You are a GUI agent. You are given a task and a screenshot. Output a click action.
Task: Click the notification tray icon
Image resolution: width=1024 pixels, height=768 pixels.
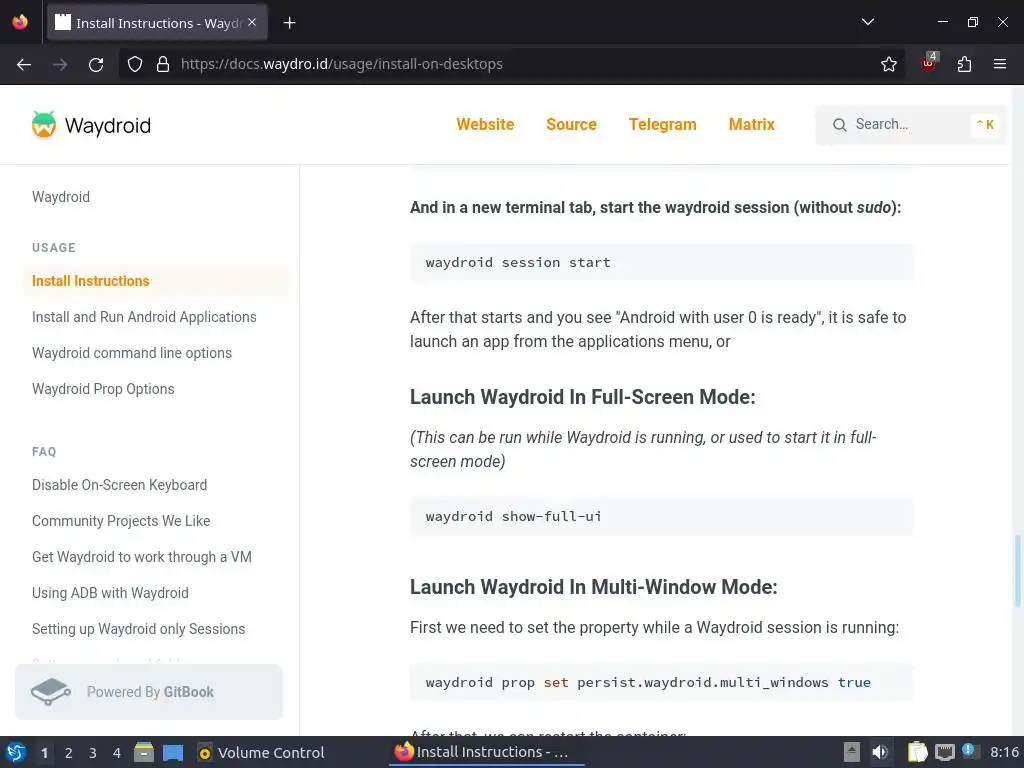tap(969, 751)
